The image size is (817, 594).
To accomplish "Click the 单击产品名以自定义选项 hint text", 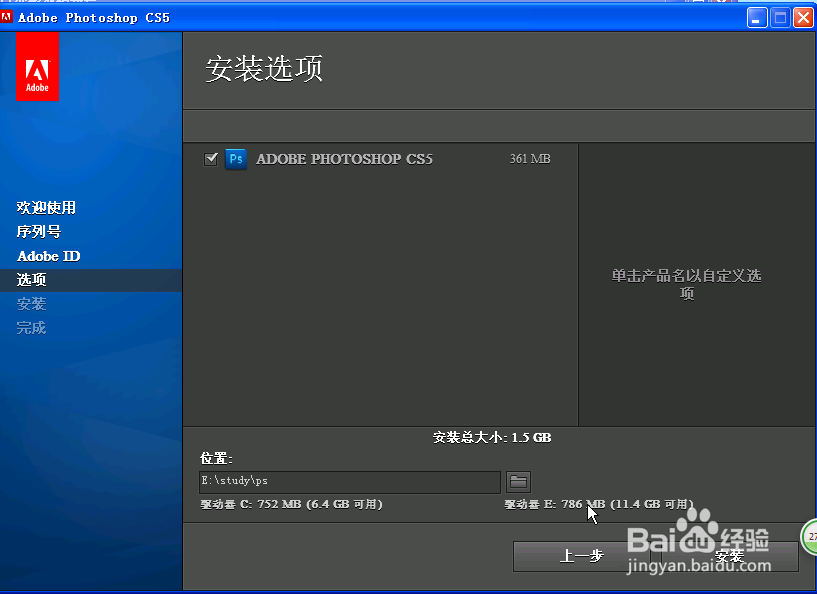I will pyautogui.click(x=687, y=284).
